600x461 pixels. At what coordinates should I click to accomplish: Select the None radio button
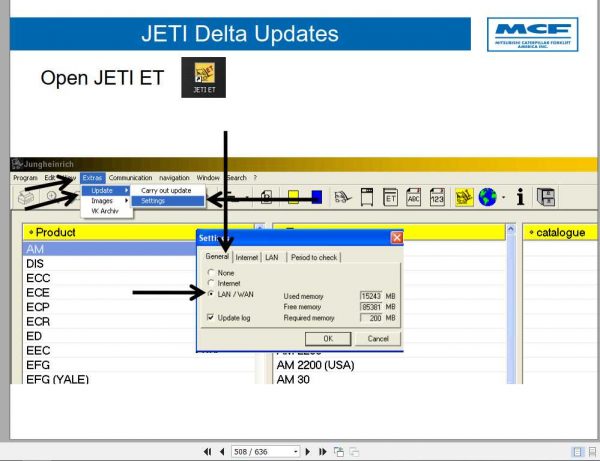point(210,273)
